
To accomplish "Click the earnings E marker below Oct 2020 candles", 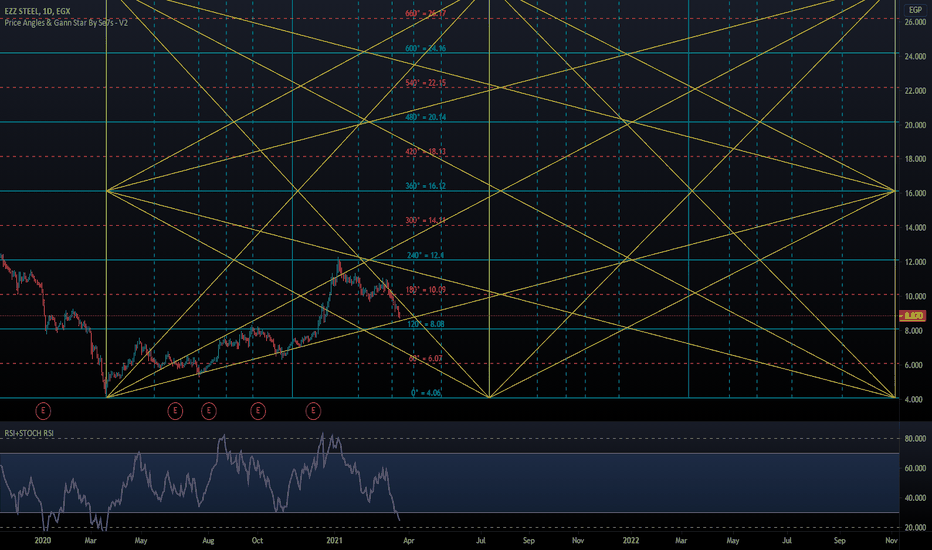I will click(257, 410).
